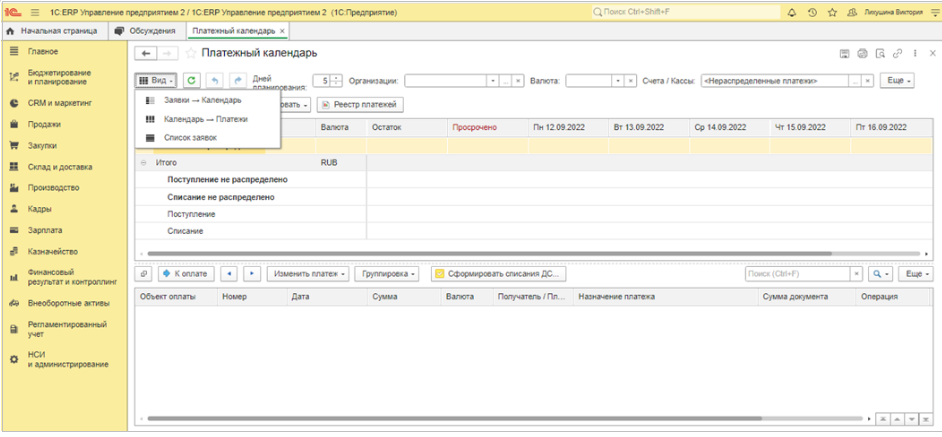
Task: Click the print icon in form header
Action: (x=863, y=53)
